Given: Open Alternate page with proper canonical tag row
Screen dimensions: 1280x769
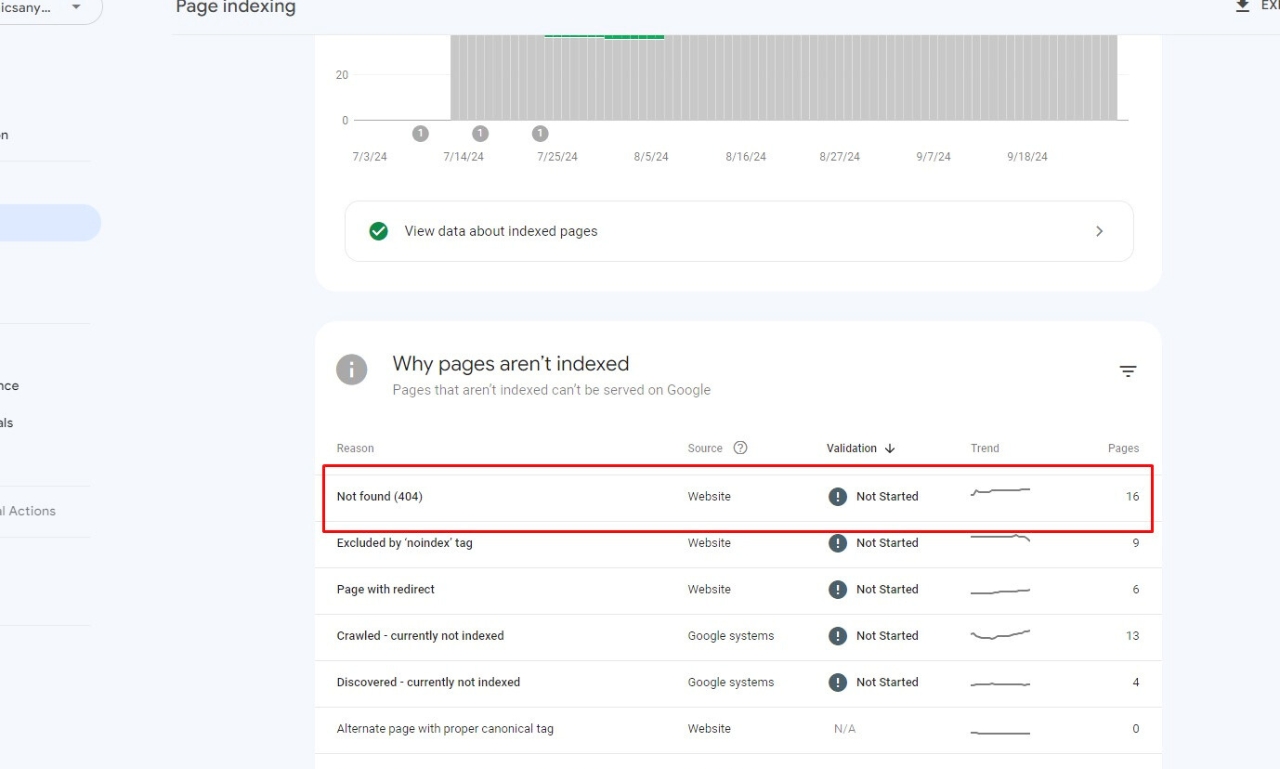Looking at the screenshot, I should [445, 729].
